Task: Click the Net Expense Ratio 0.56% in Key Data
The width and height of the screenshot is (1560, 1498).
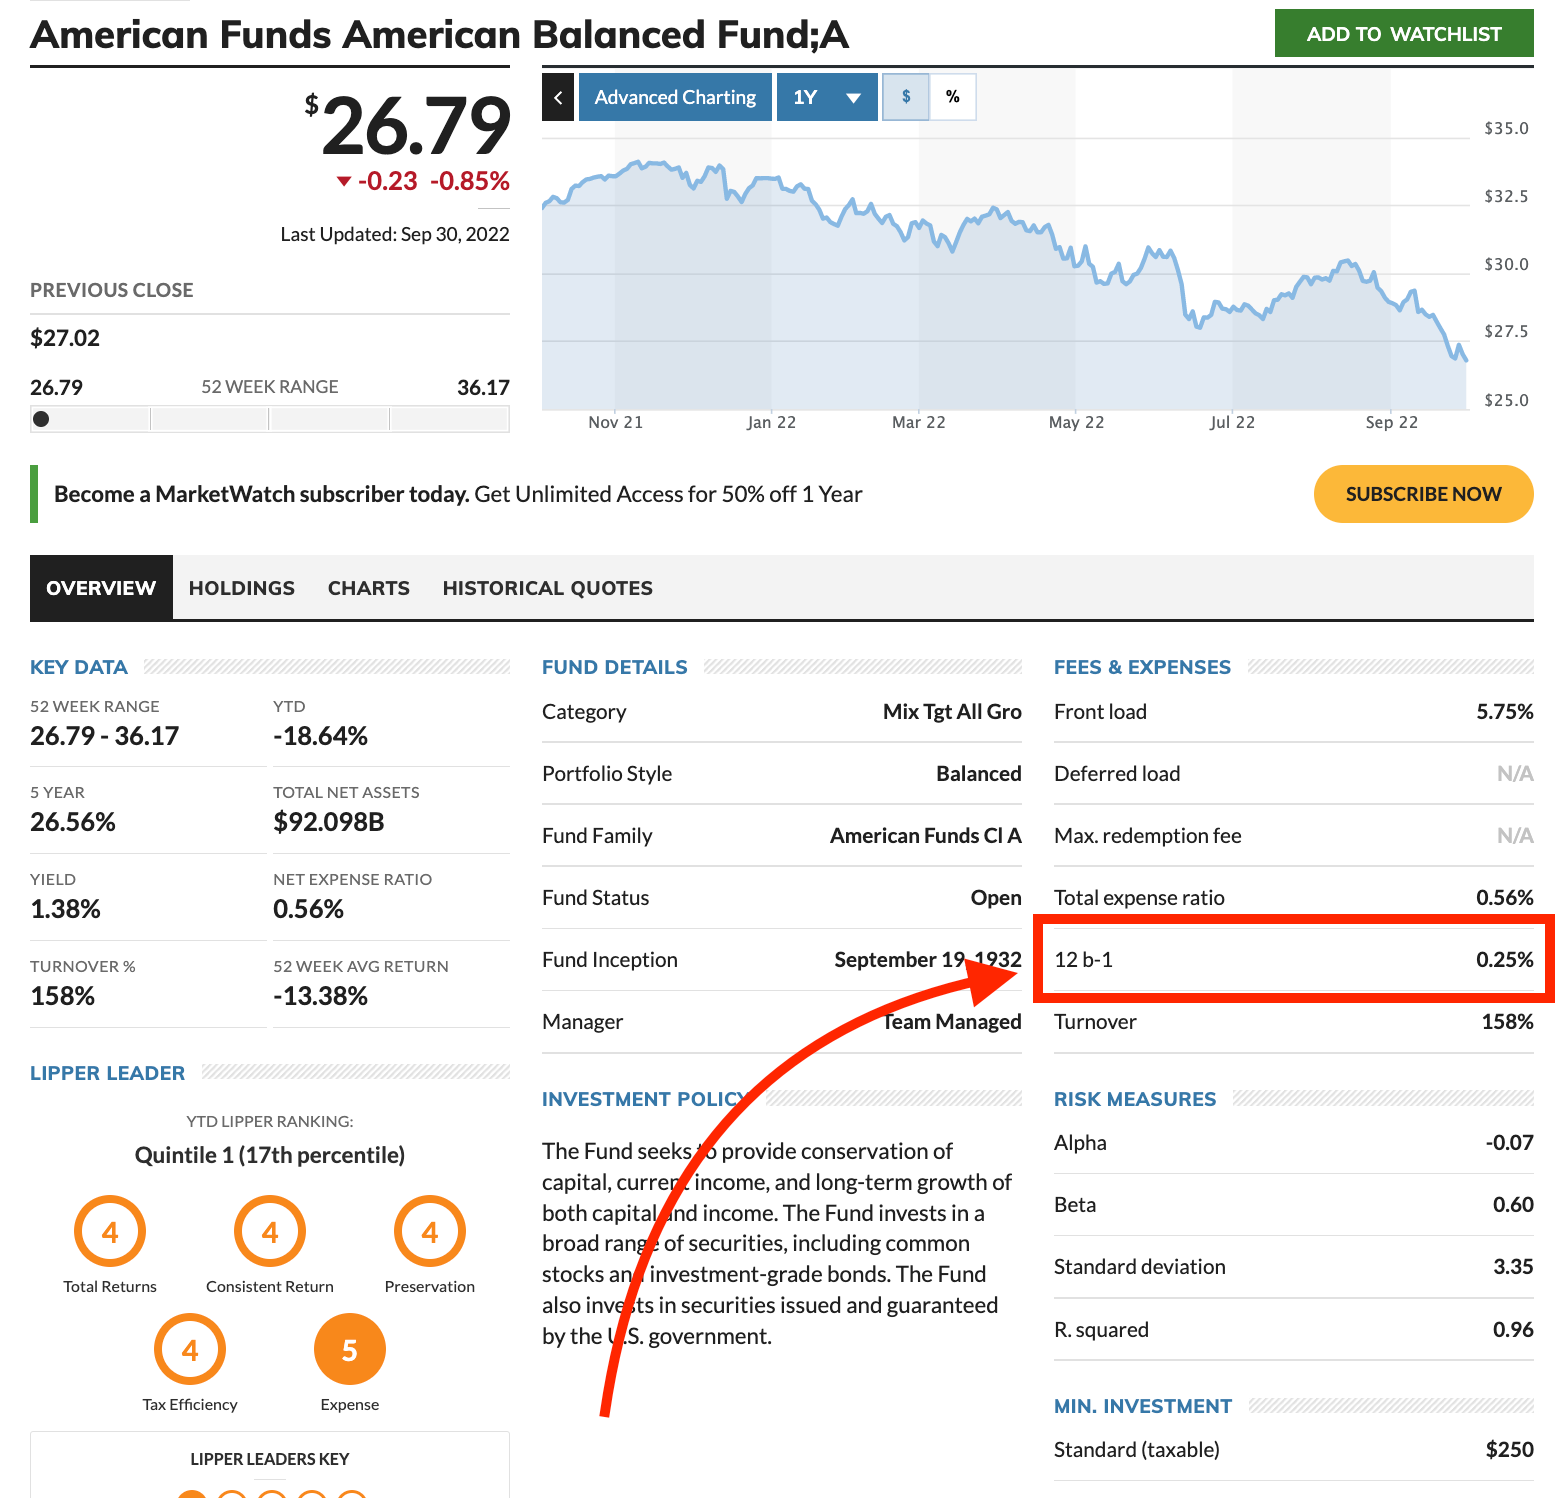Action: pos(308,909)
